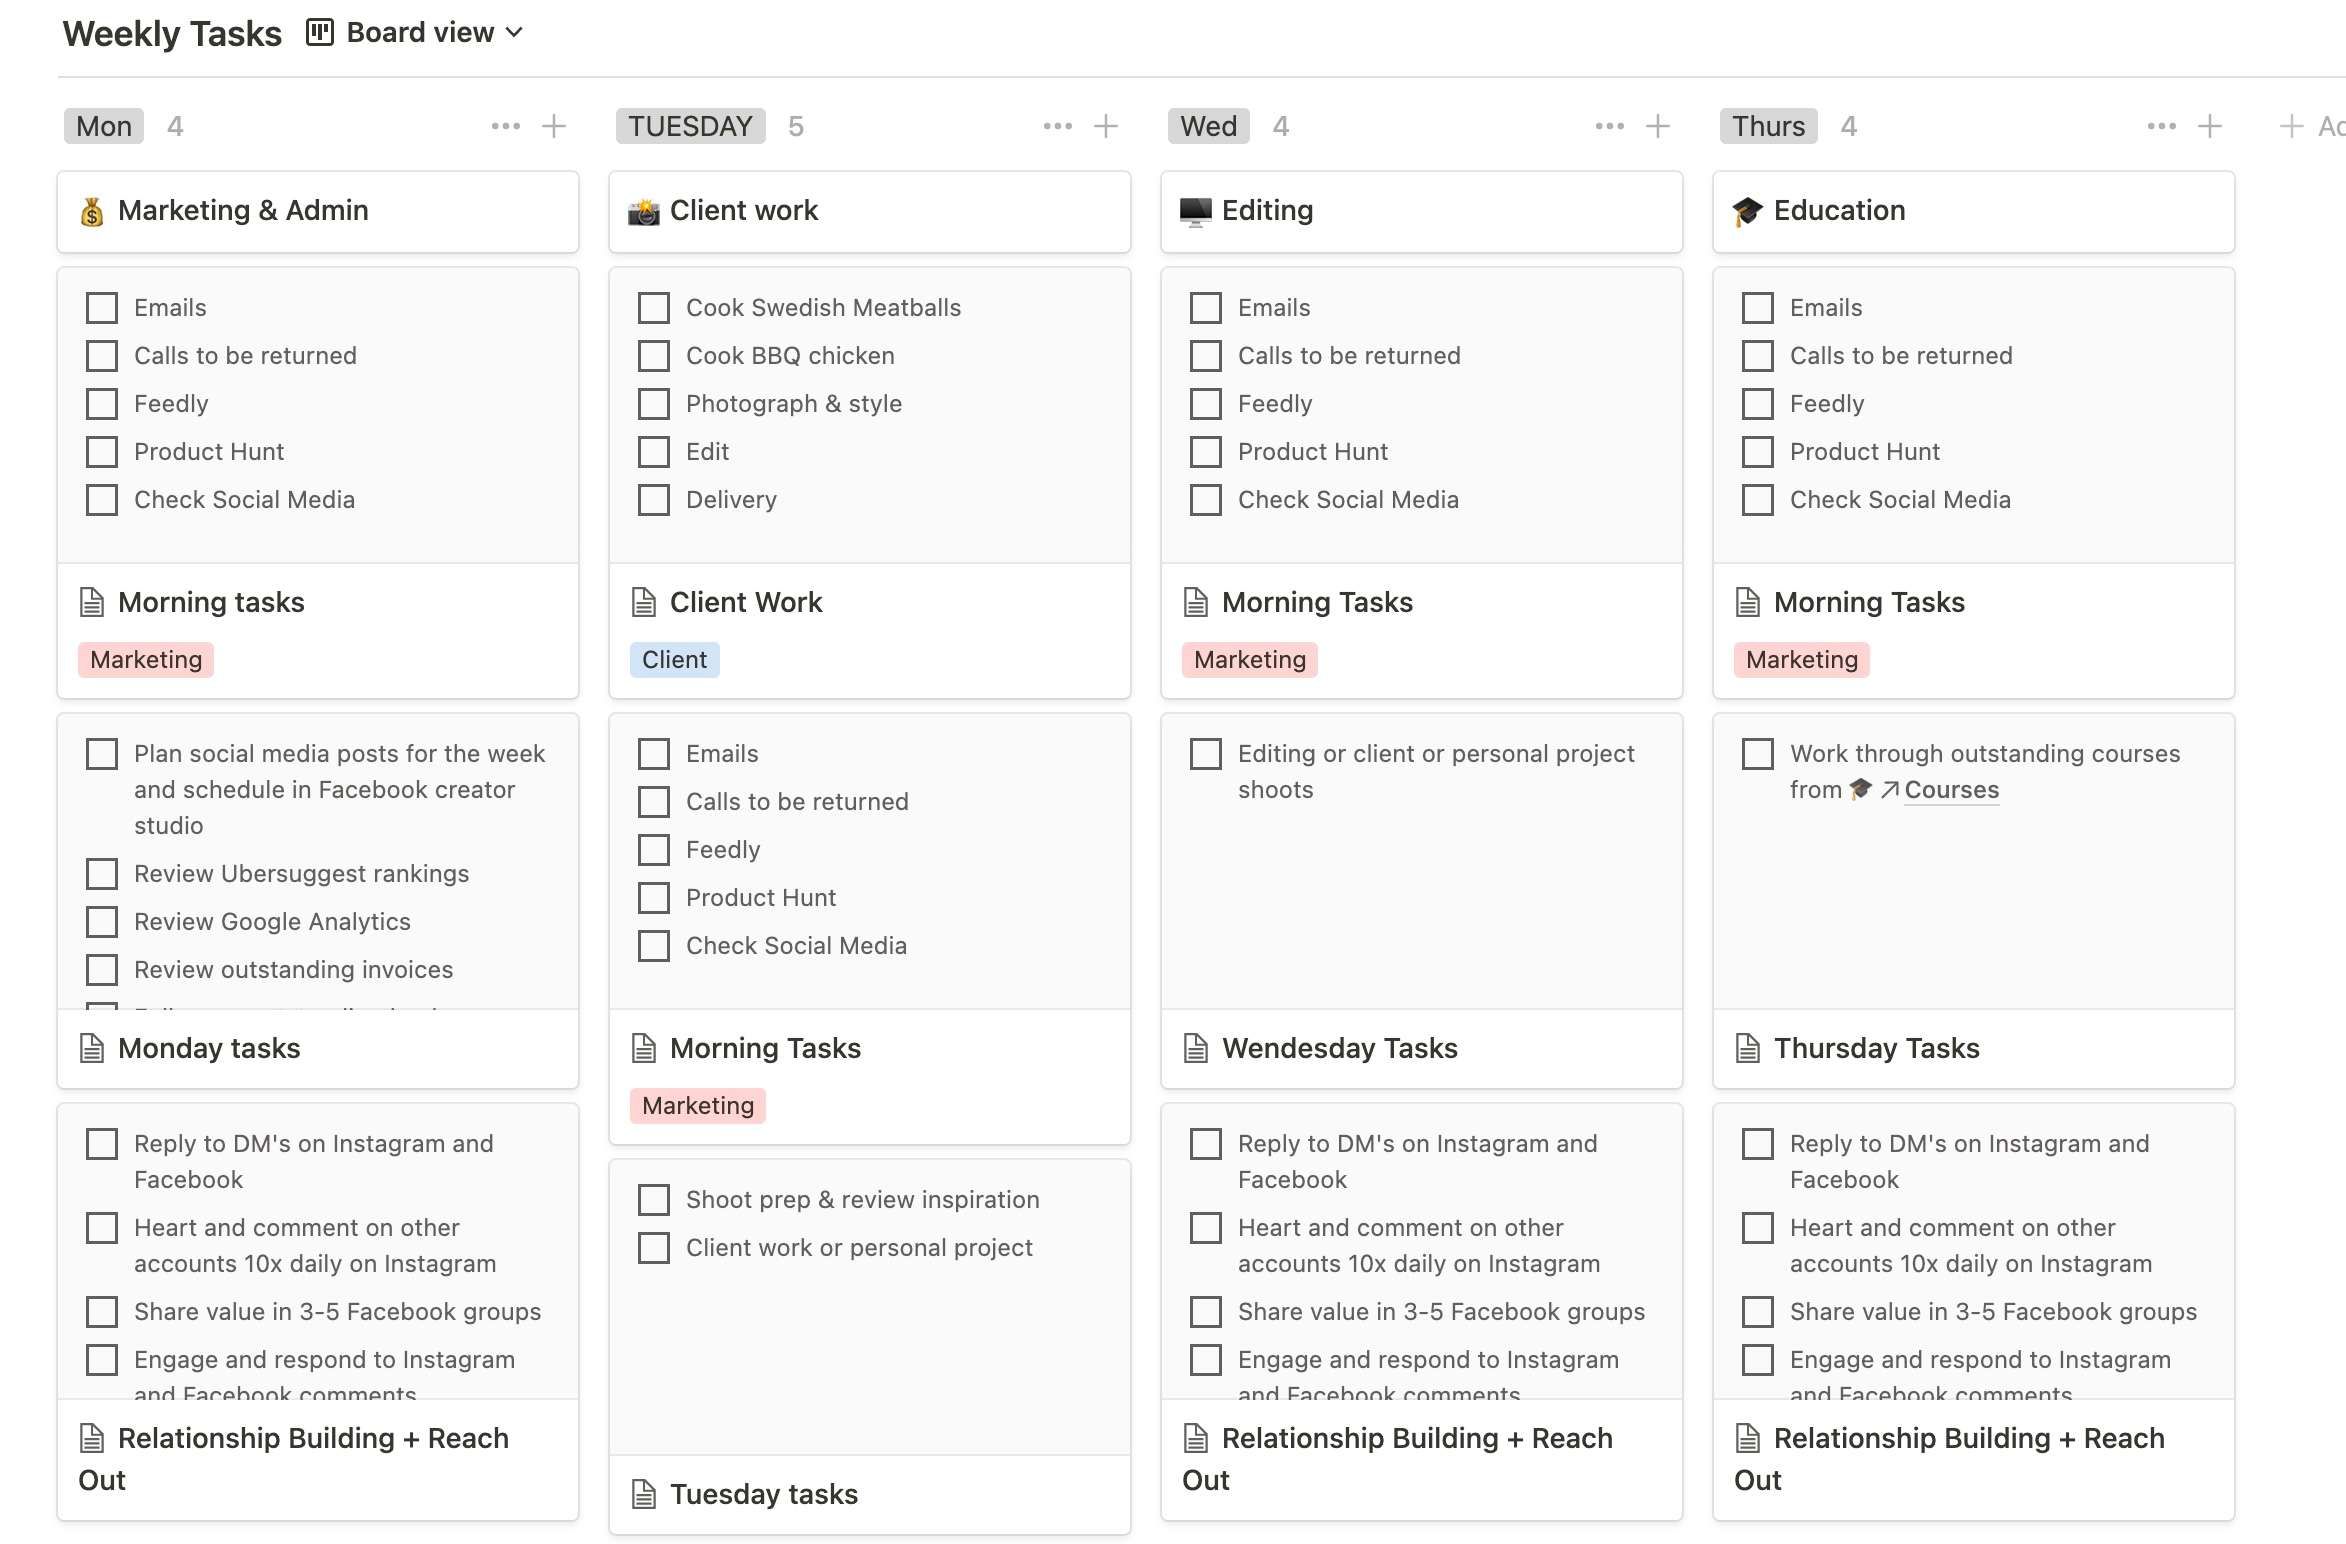Click the money bag Marketing & Admin icon
The image size is (2346, 1544).
point(92,211)
